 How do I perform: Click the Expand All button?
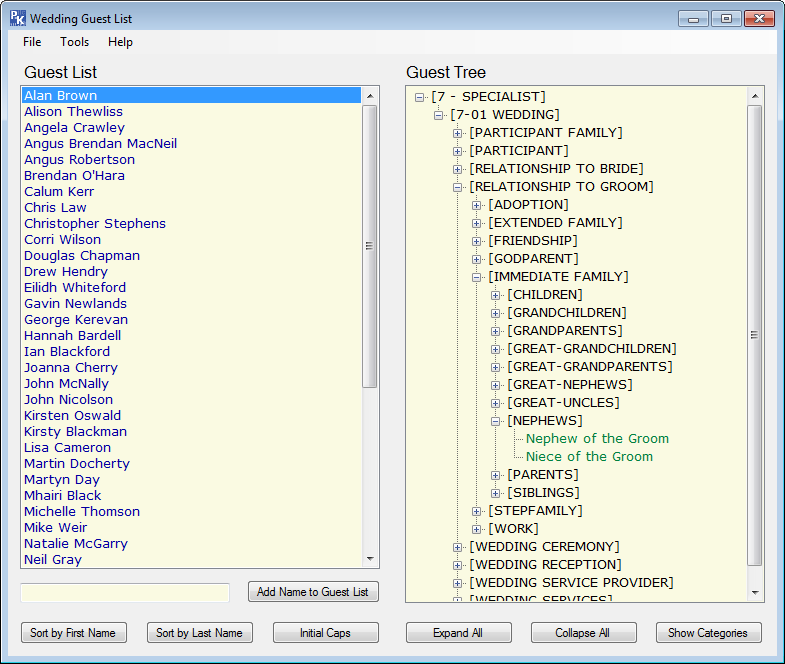[459, 633]
